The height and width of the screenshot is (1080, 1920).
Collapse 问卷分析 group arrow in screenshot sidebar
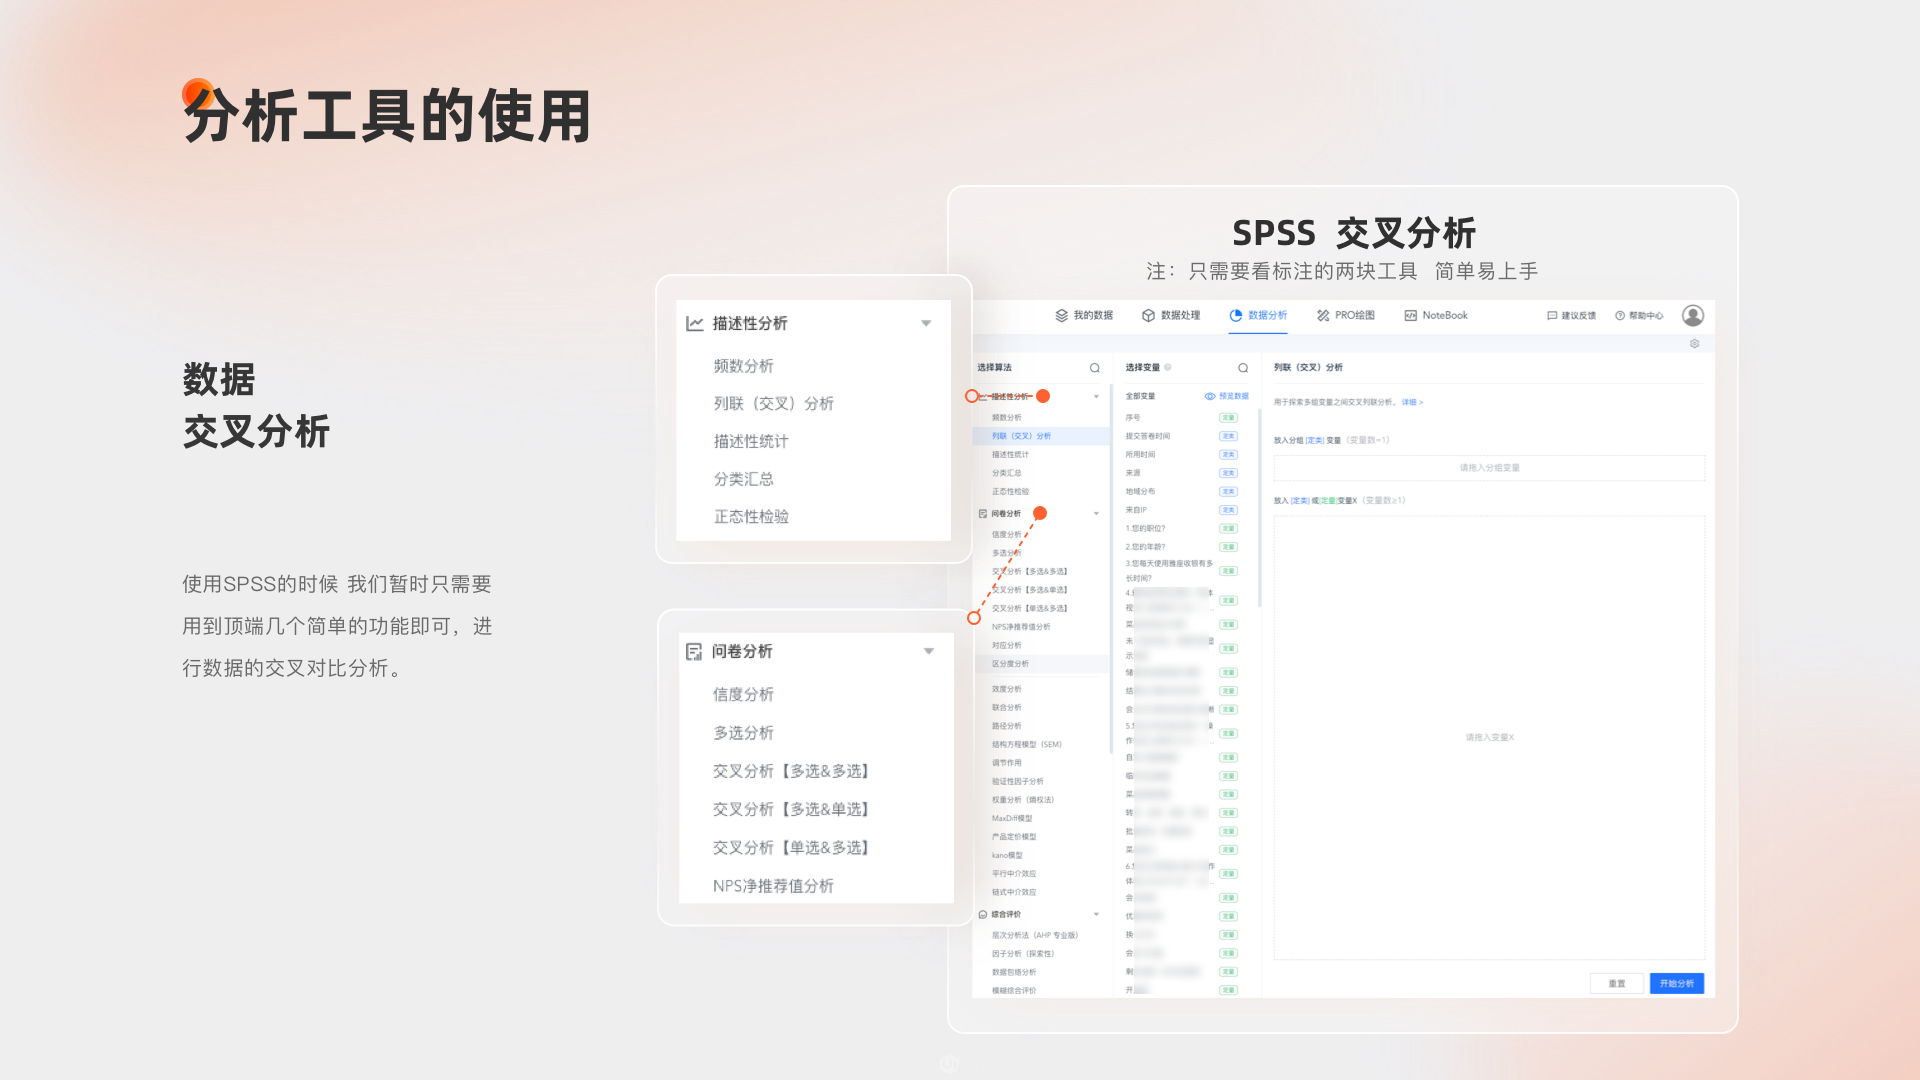click(1096, 514)
